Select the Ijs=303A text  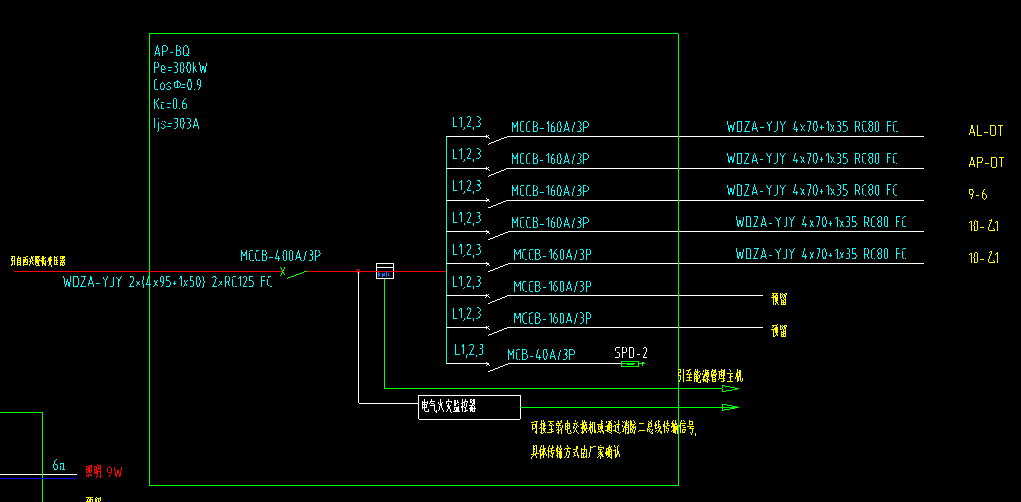coord(176,123)
